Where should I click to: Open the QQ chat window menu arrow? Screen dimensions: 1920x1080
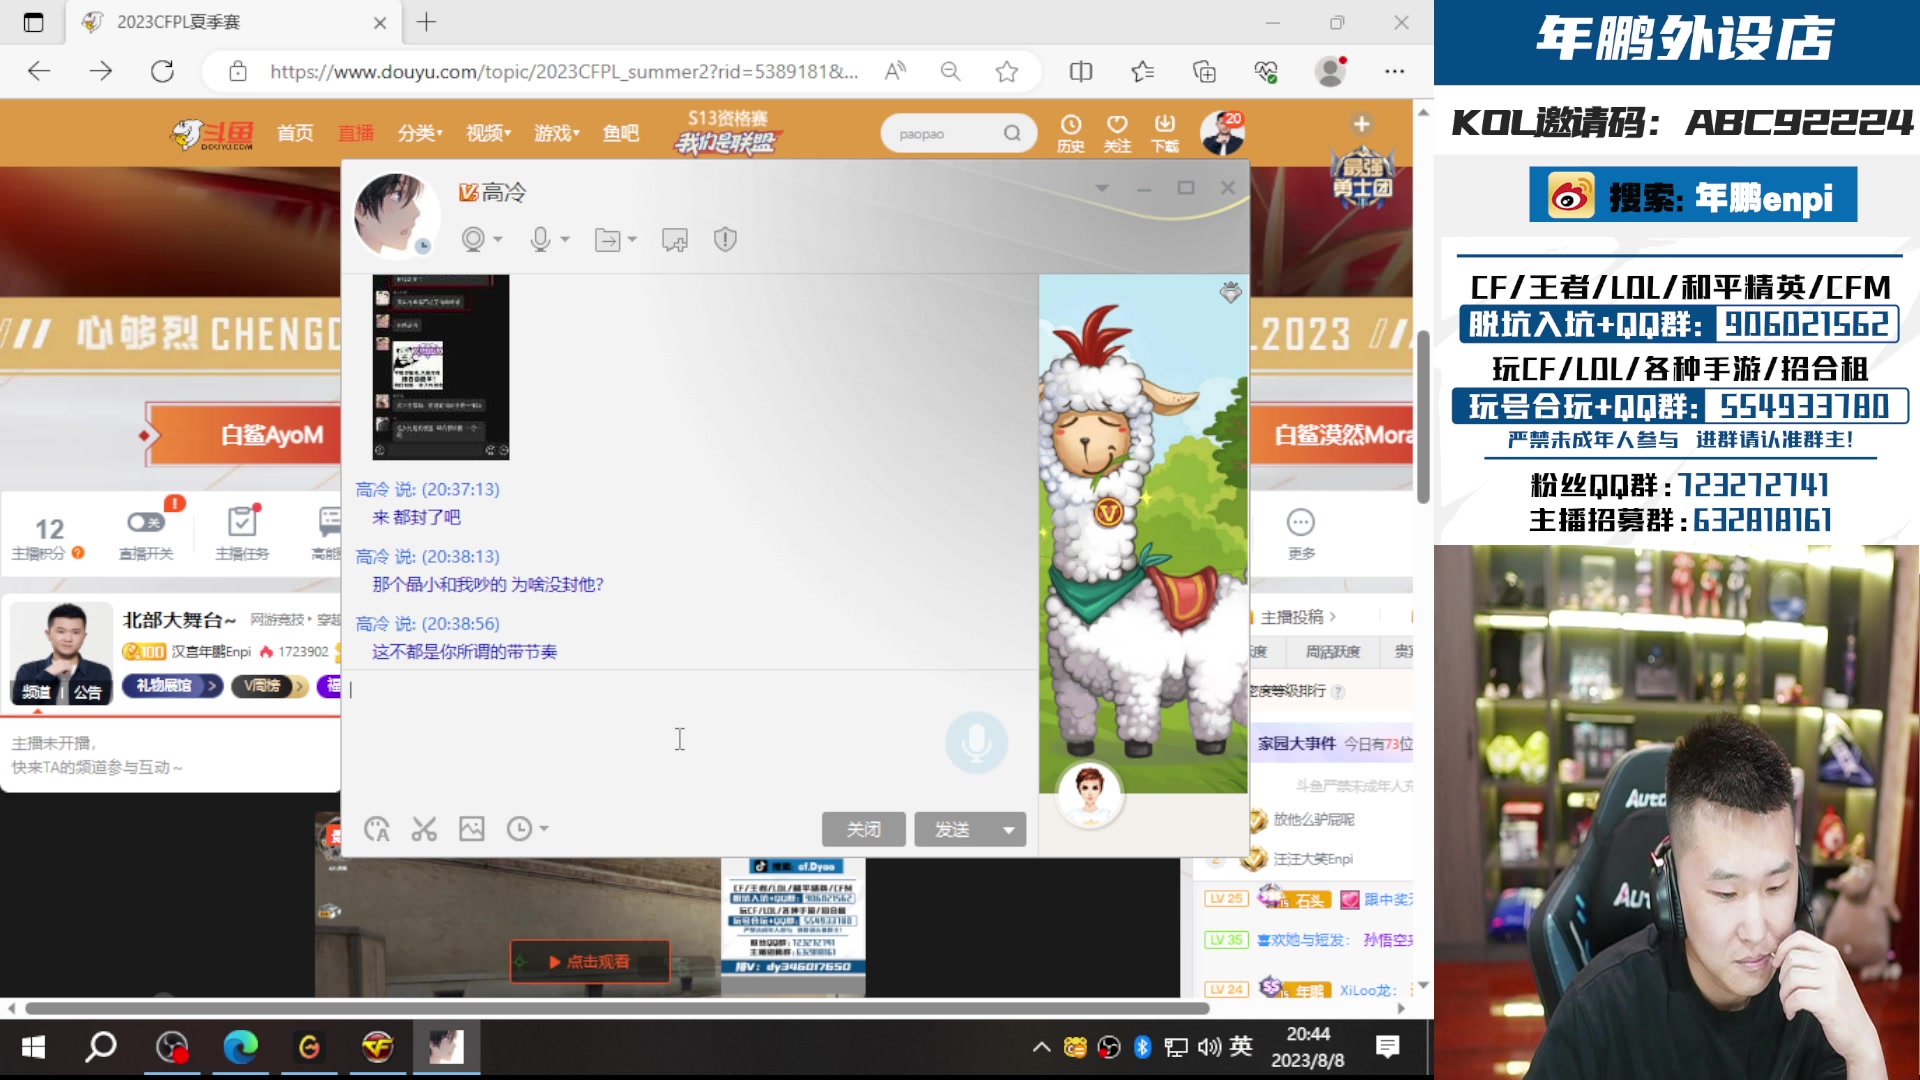click(1101, 188)
